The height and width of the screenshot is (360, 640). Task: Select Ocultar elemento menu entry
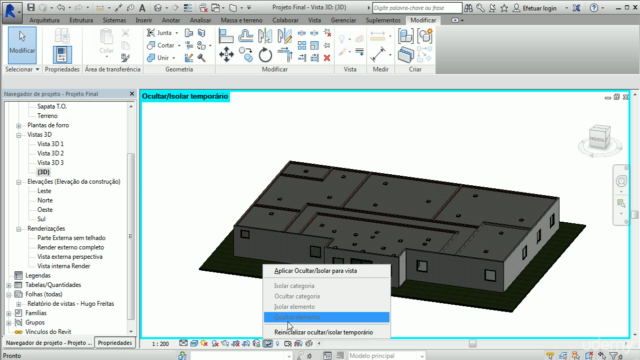[327, 317]
